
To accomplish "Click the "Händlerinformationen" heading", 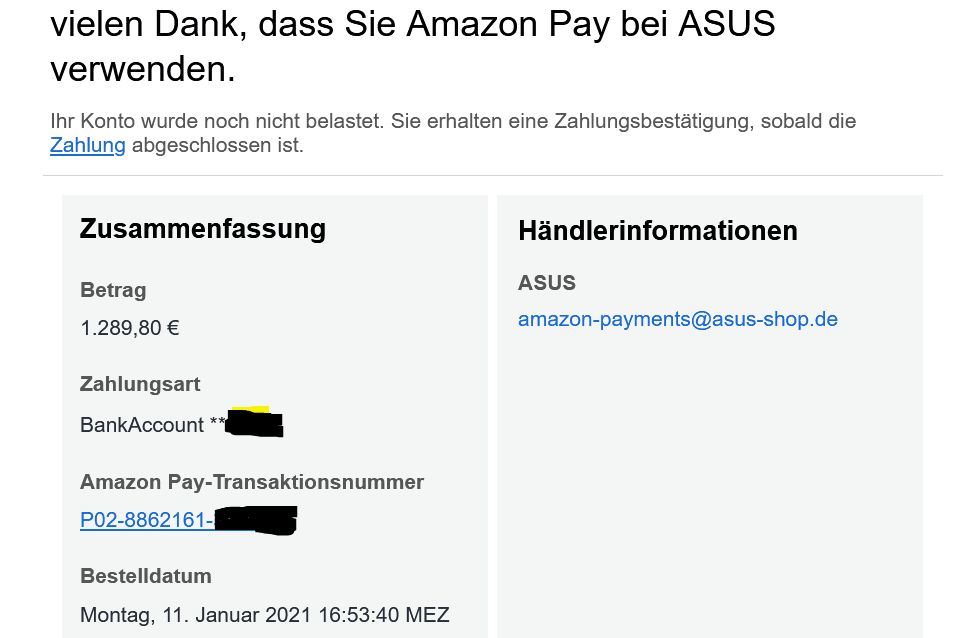I will [657, 231].
